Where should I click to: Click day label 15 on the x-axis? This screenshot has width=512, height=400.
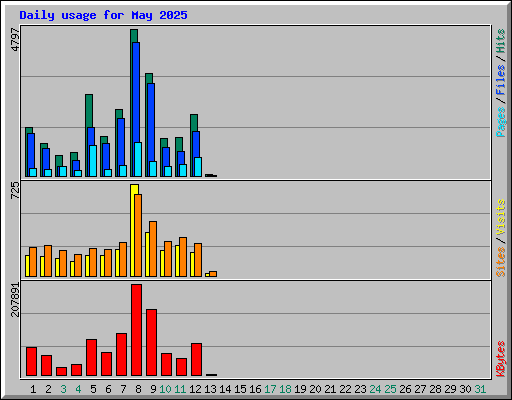click(x=240, y=389)
